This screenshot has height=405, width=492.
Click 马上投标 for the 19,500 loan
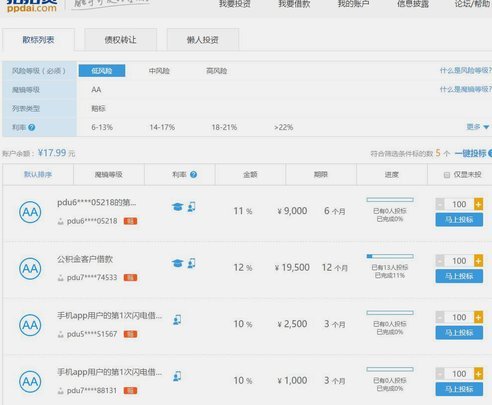click(x=459, y=276)
